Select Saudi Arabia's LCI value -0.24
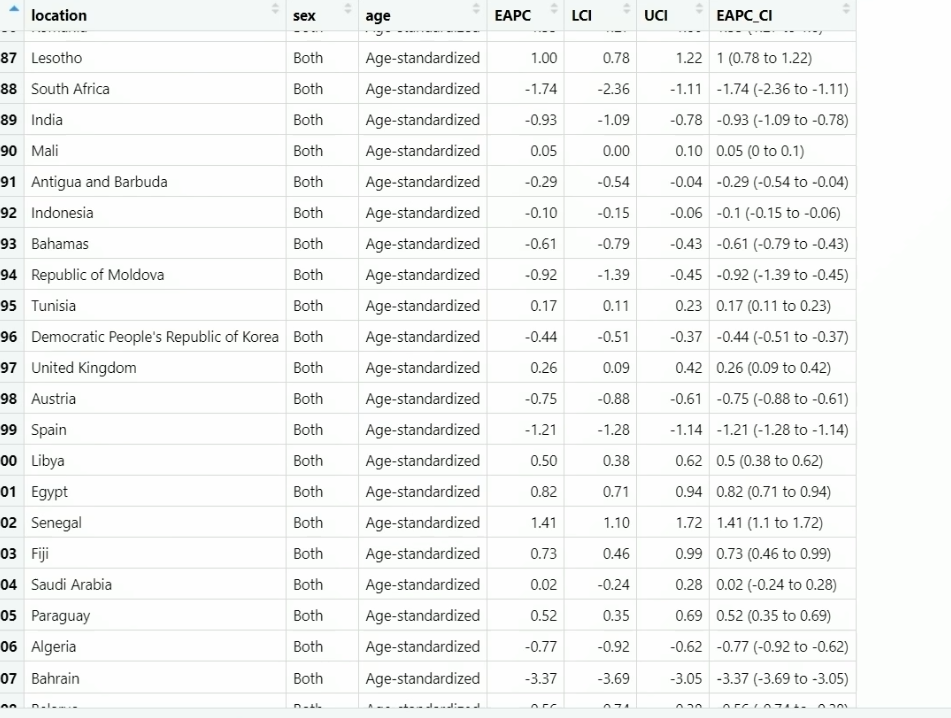 tap(600, 585)
